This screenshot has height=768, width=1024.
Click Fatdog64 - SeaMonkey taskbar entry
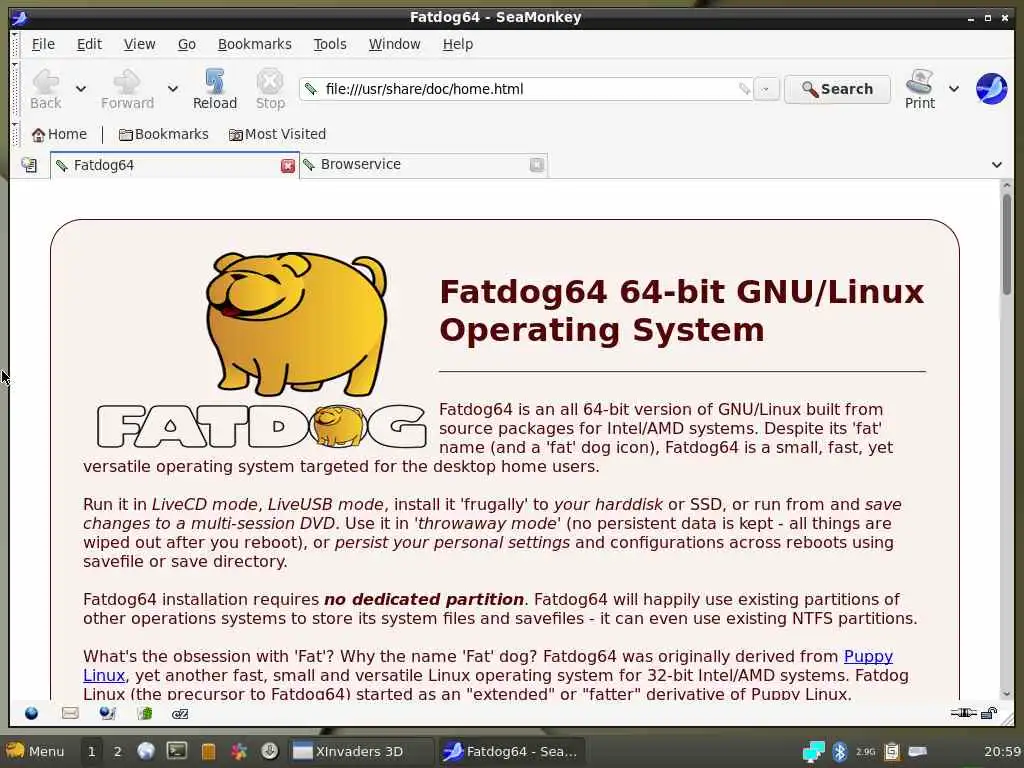(x=511, y=752)
